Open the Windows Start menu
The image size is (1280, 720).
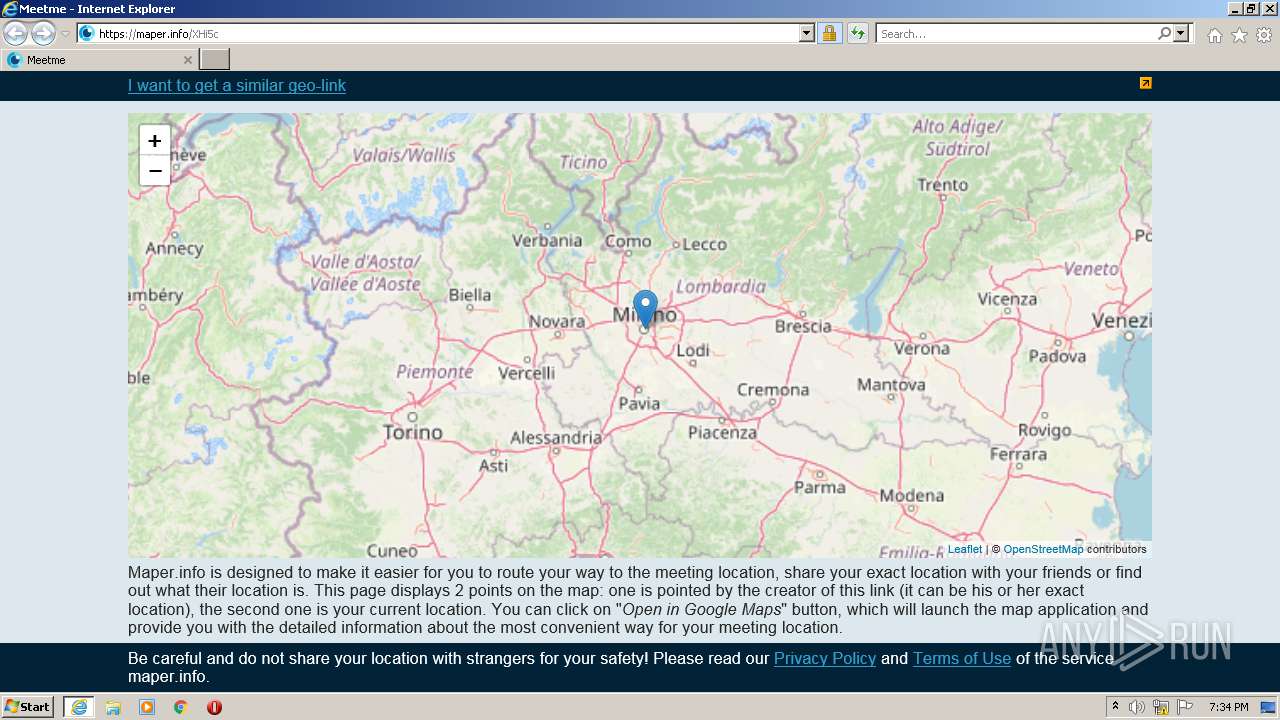(x=28, y=707)
